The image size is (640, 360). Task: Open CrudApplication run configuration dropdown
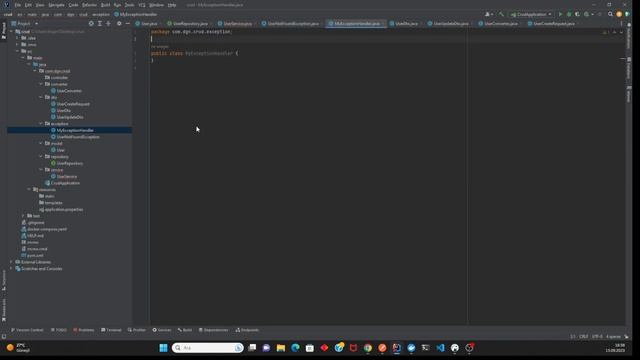531,14
